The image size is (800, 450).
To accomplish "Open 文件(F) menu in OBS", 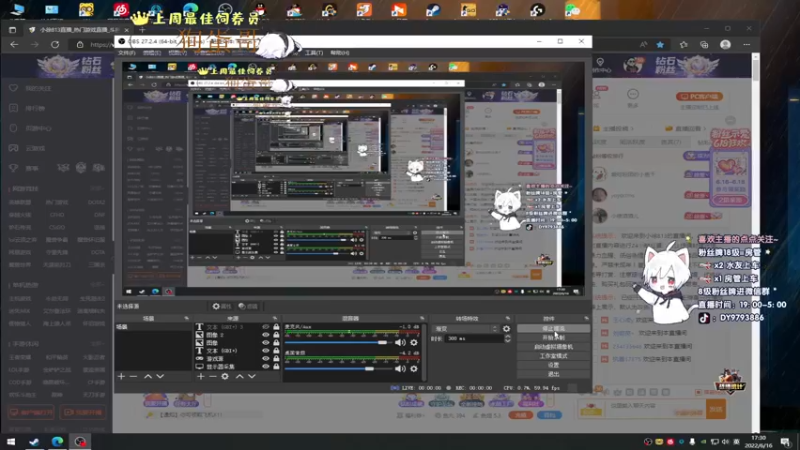I will pos(127,53).
